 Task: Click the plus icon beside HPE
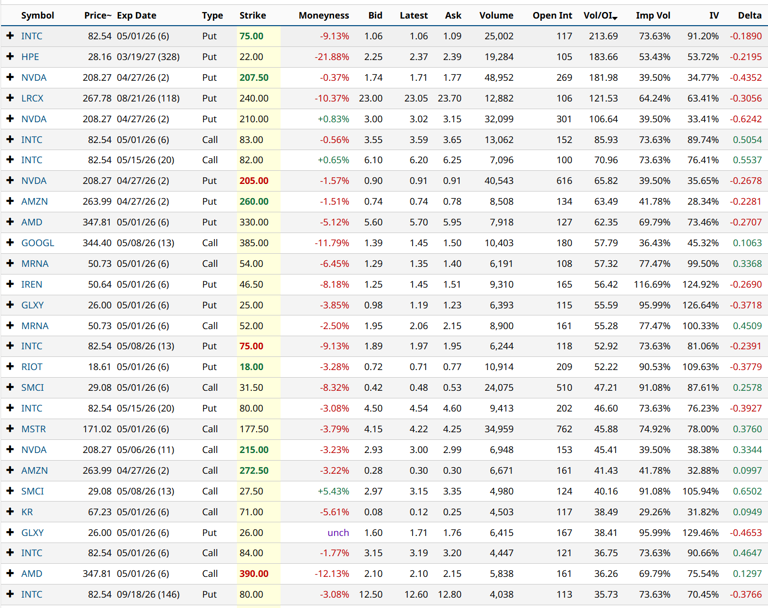[x=10, y=57]
